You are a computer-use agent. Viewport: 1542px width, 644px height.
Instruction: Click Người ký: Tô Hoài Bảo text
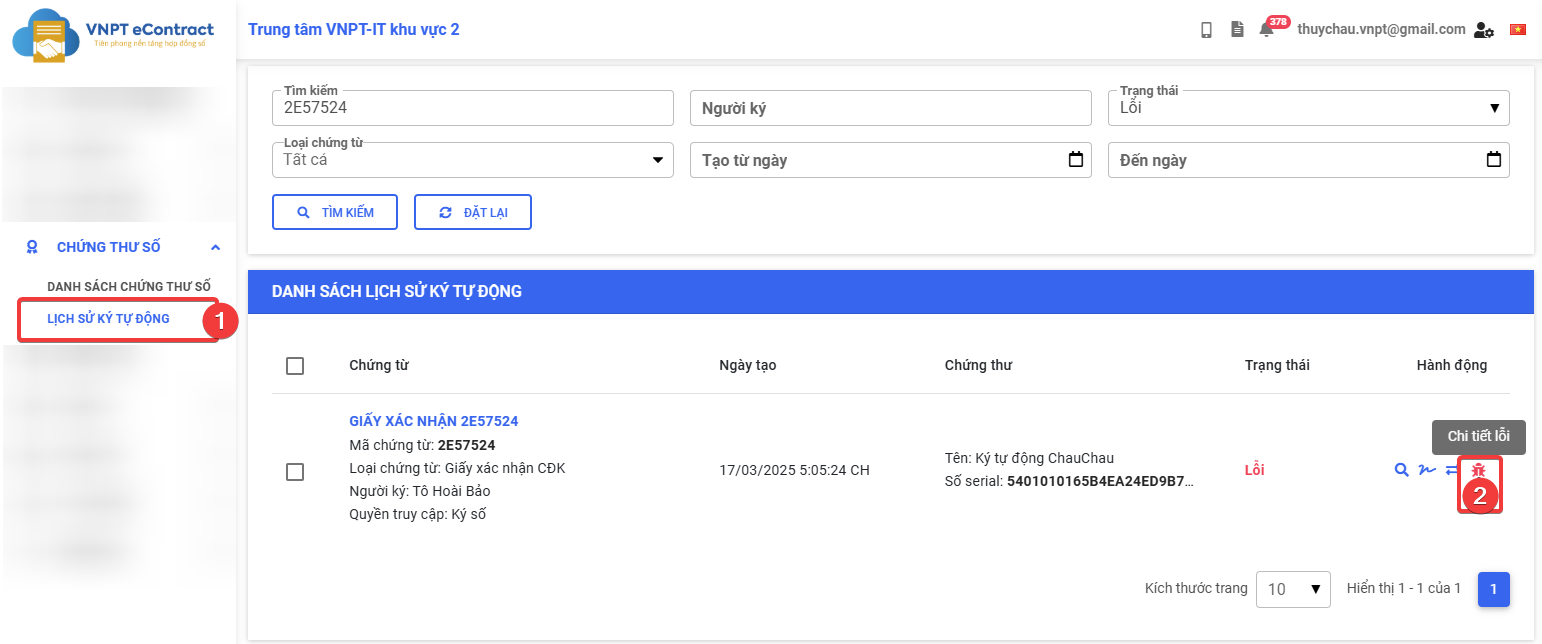(x=420, y=491)
